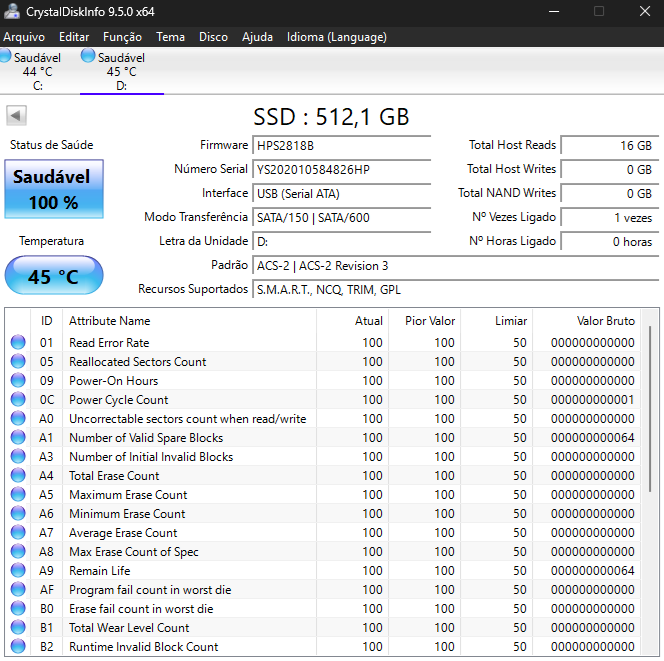Click the health status orb for D: drive
The height and width of the screenshot is (661, 664).
[88, 55]
